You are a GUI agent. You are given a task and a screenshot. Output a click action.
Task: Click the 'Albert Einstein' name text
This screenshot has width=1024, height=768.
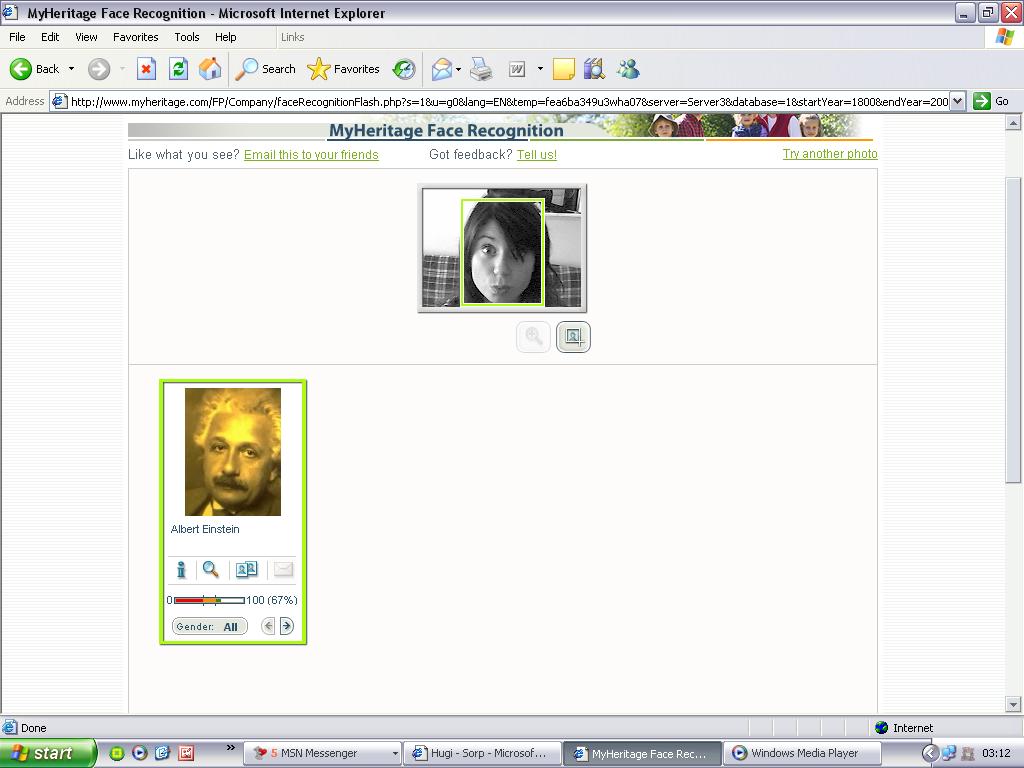pos(205,529)
